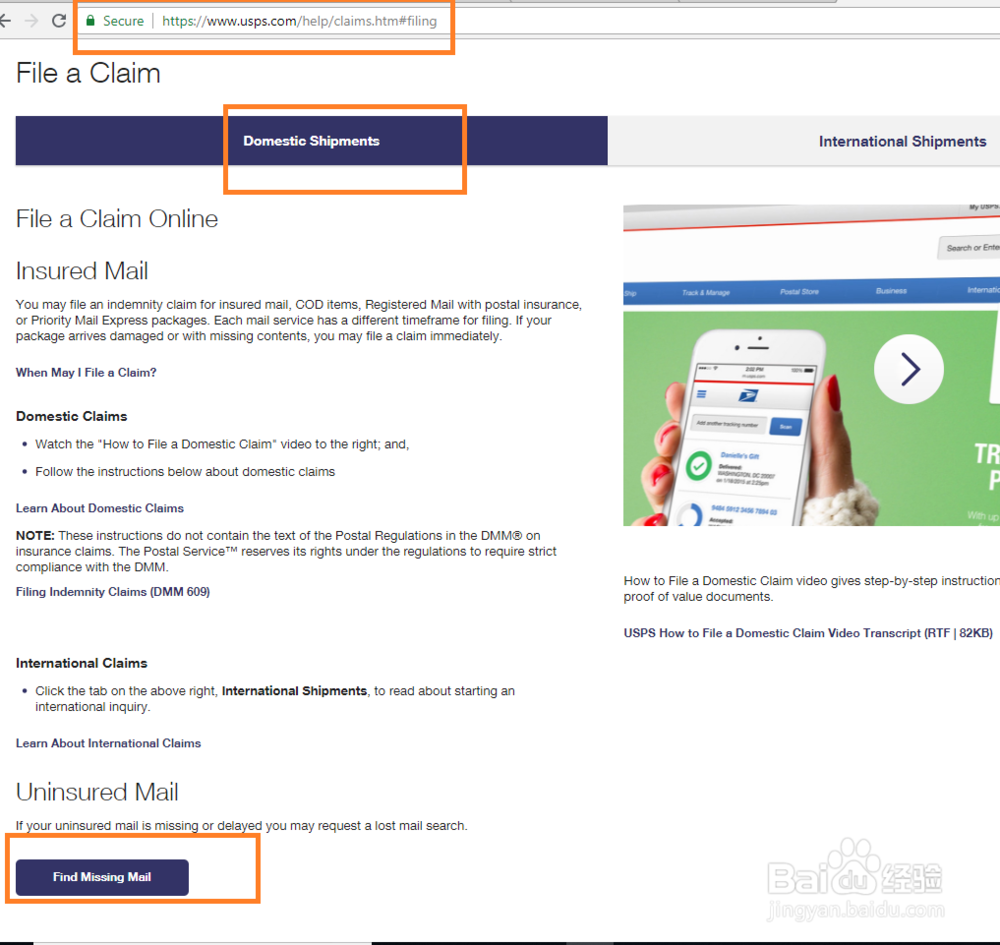
Task: Click the Insured Mail heading
Action: (82, 271)
